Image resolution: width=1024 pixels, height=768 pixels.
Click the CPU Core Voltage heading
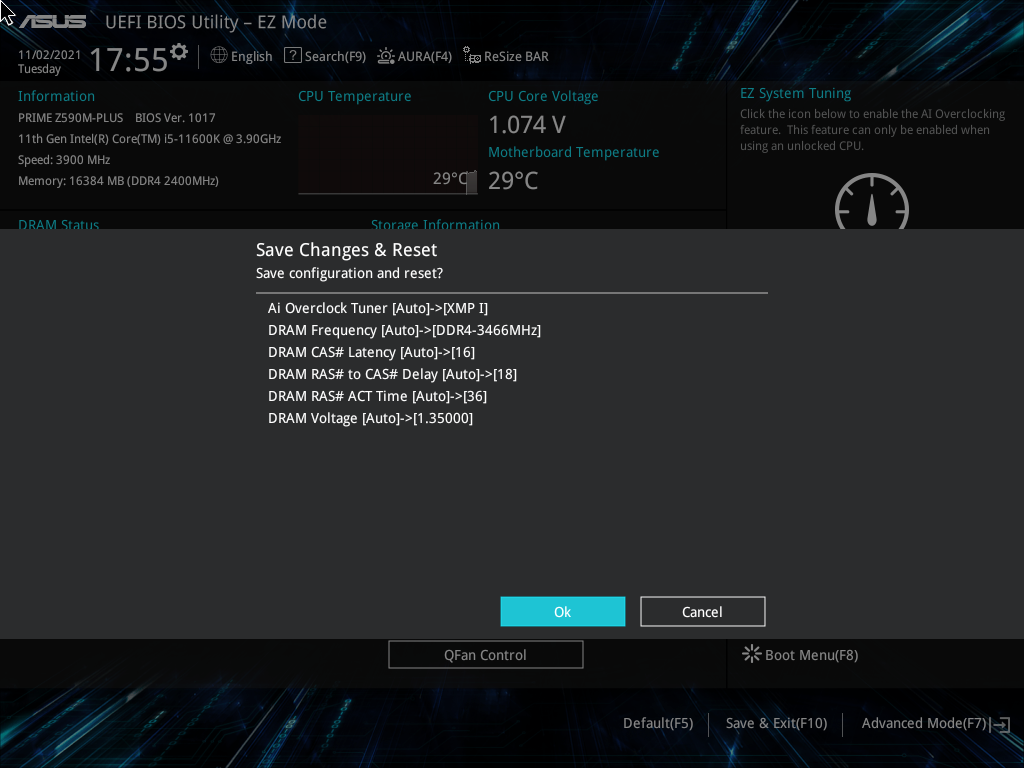pyautogui.click(x=543, y=96)
